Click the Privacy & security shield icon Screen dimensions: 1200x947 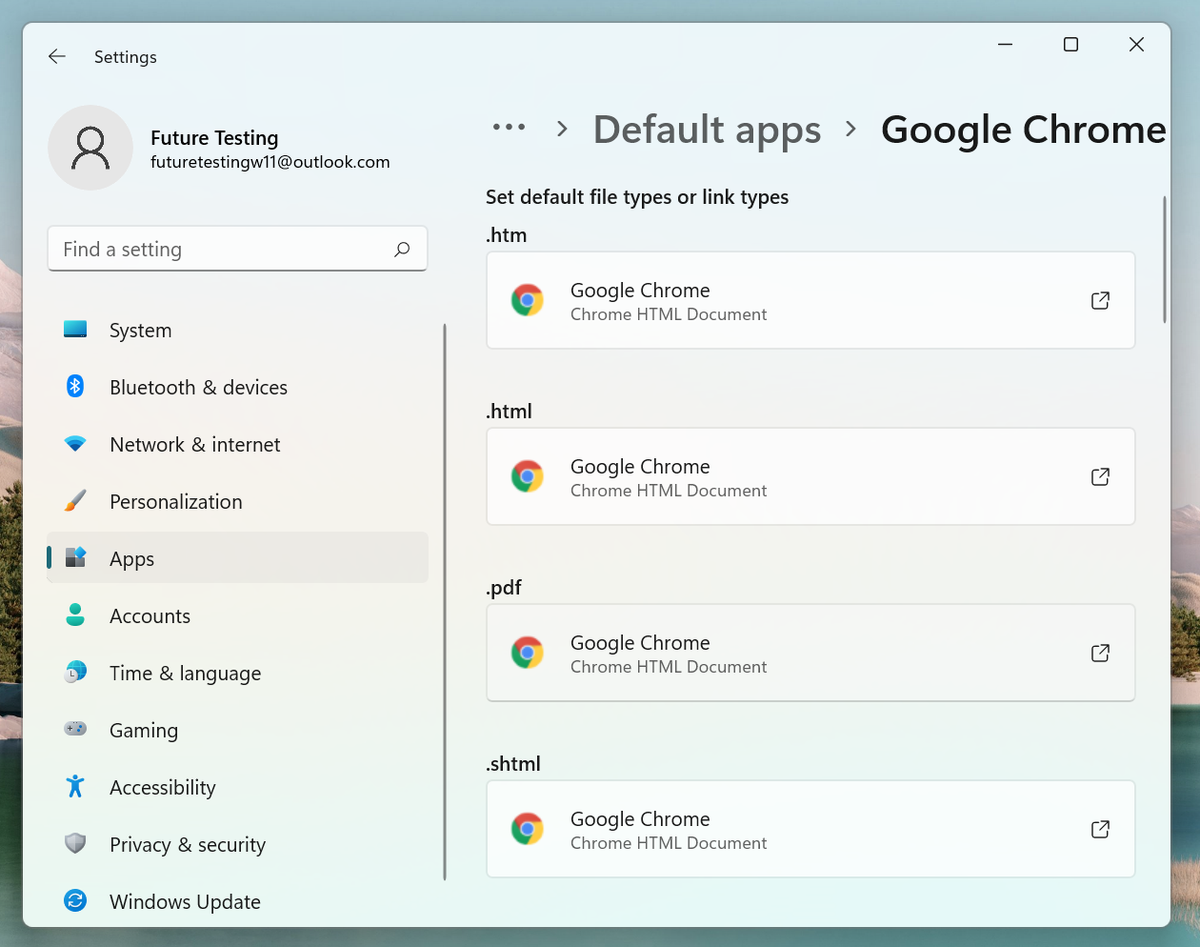pyautogui.click(x=75, y=844)
